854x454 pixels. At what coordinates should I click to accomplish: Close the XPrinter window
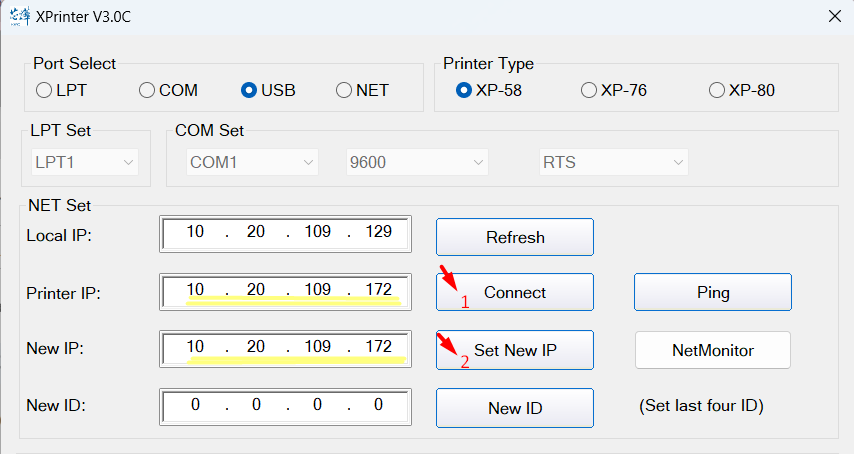tap(834, 16)
